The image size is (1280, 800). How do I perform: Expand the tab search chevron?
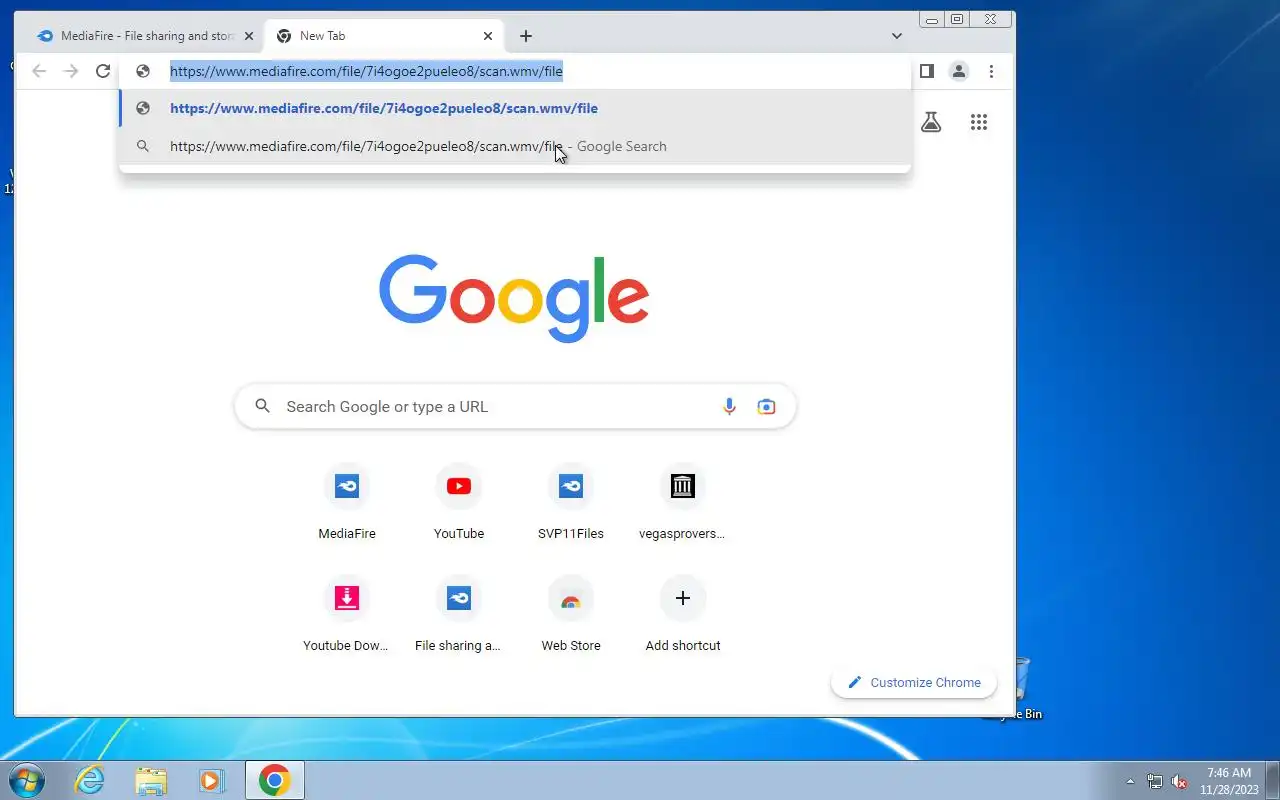tap(897, 36)
